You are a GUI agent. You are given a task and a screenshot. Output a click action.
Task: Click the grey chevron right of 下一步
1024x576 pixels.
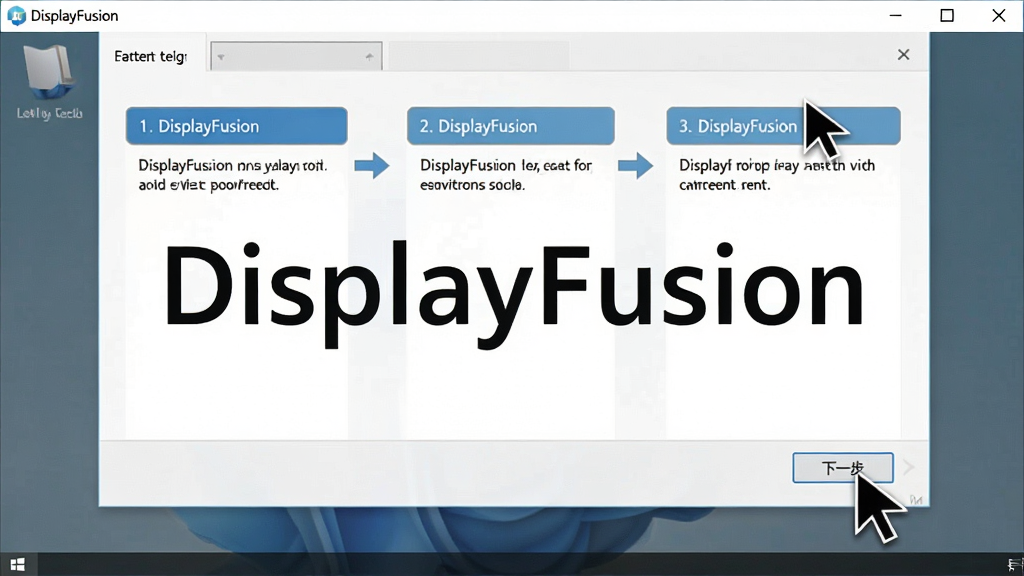(908, 468)
